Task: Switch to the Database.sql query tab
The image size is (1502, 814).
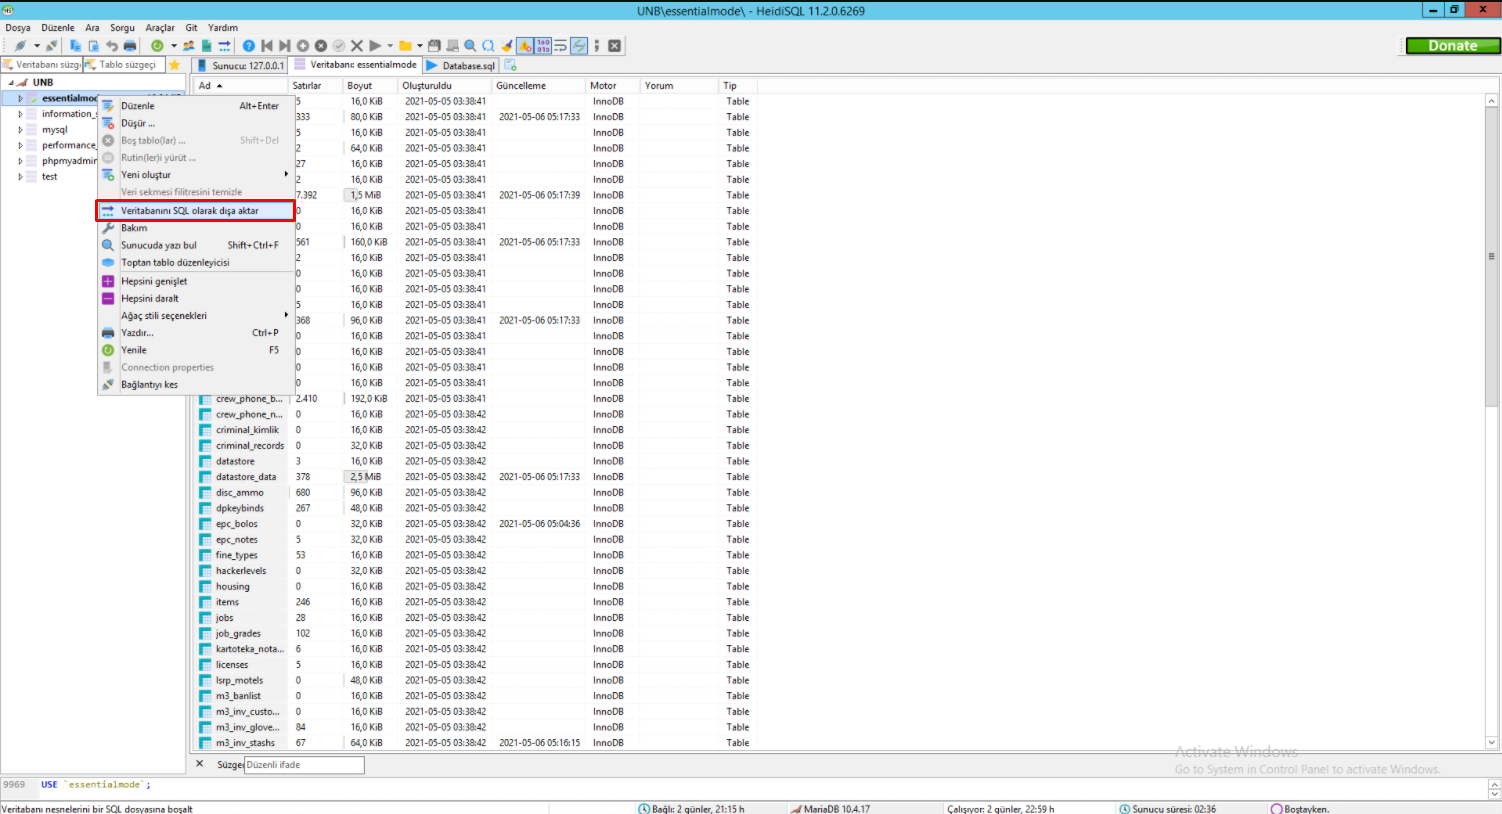Action: pos(461,65)
